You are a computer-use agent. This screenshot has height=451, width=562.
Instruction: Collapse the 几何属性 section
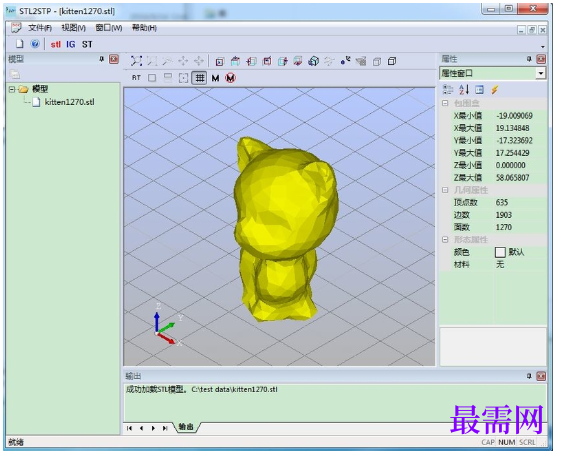pyautogui.click(x=445, y=190)
